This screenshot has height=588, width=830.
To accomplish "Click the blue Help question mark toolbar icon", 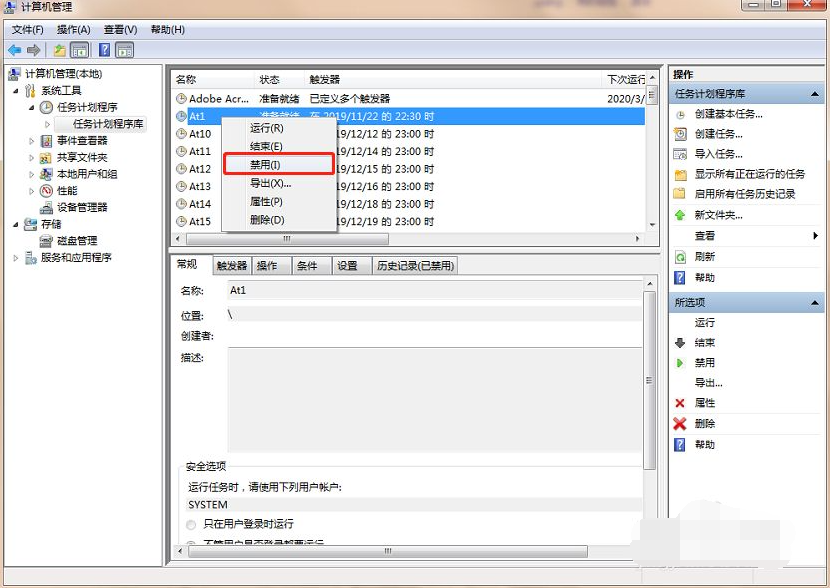I will (105, 48).
